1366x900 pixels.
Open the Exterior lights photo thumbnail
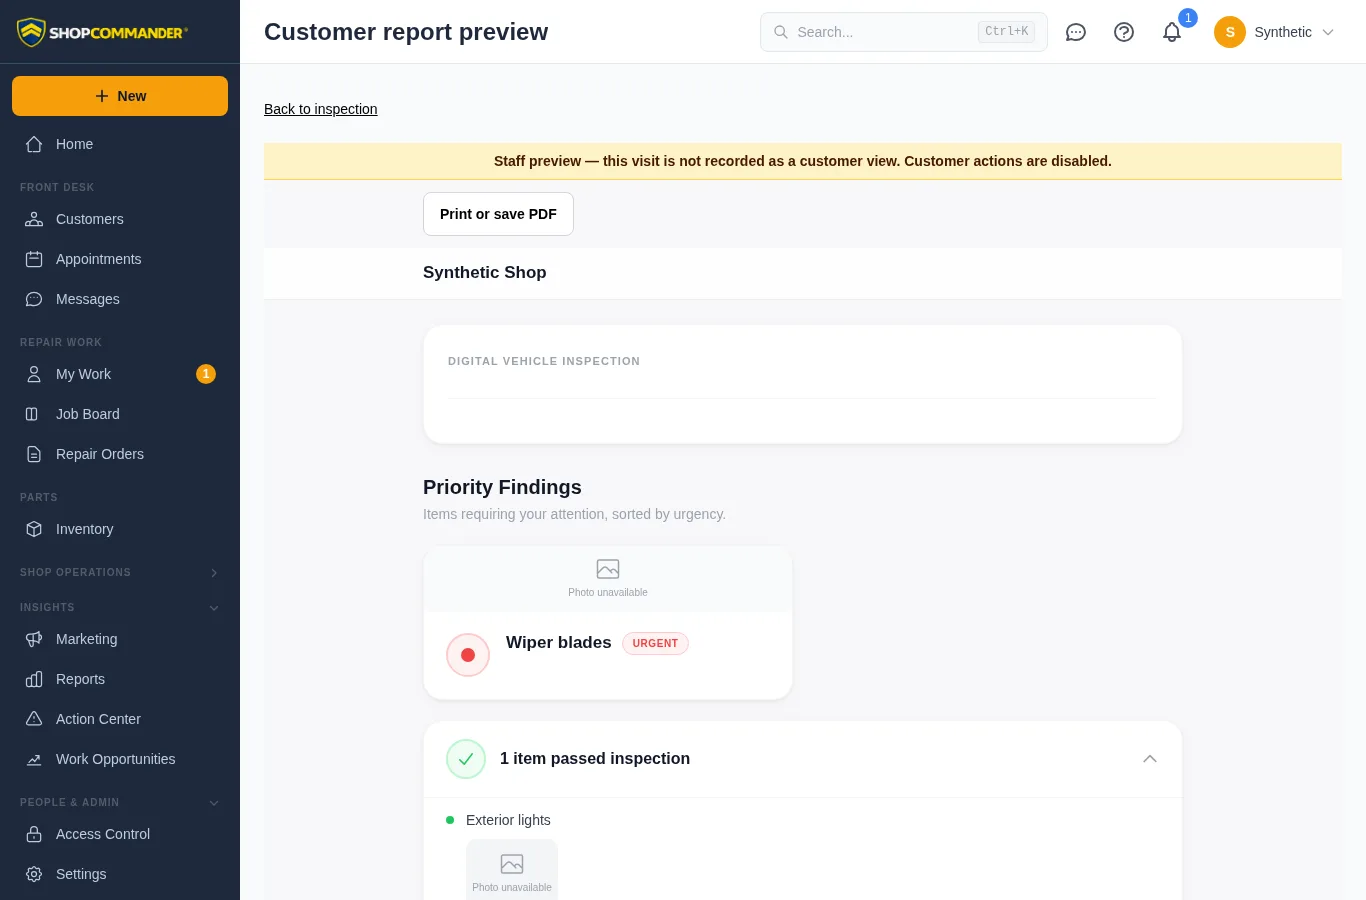[x=512, y=870]
